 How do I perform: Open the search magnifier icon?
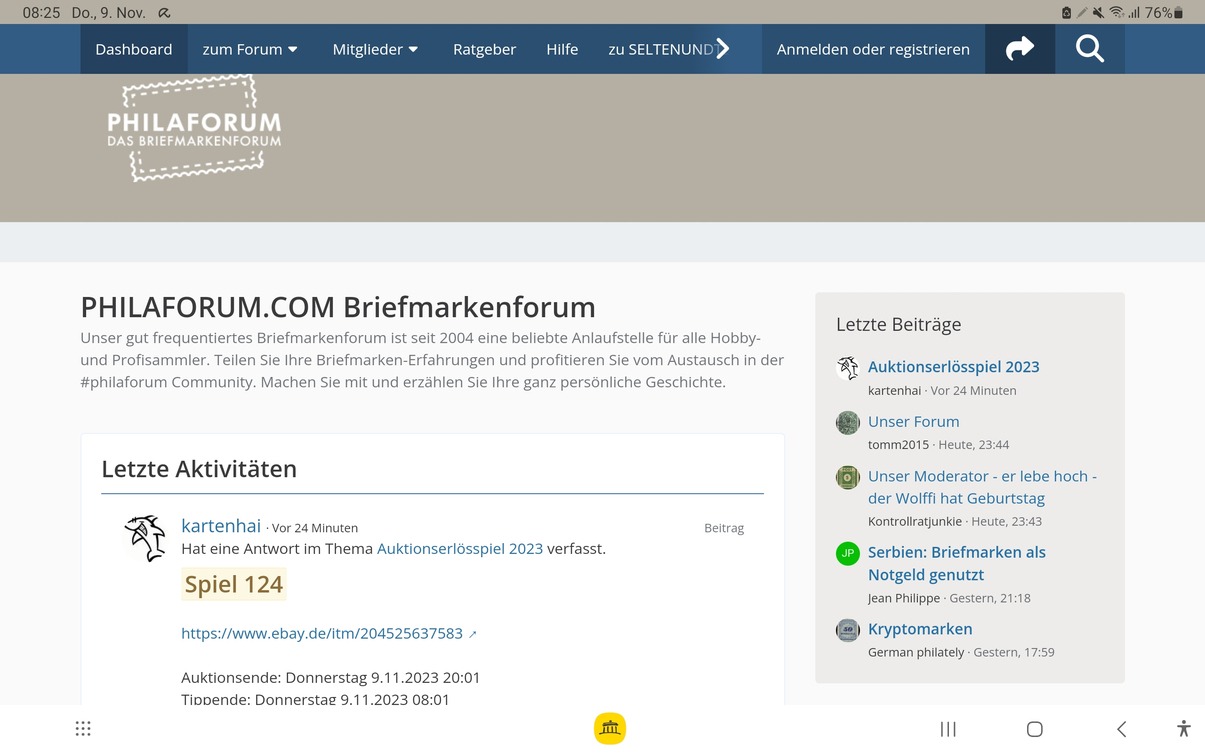[x=1089, y=49]
